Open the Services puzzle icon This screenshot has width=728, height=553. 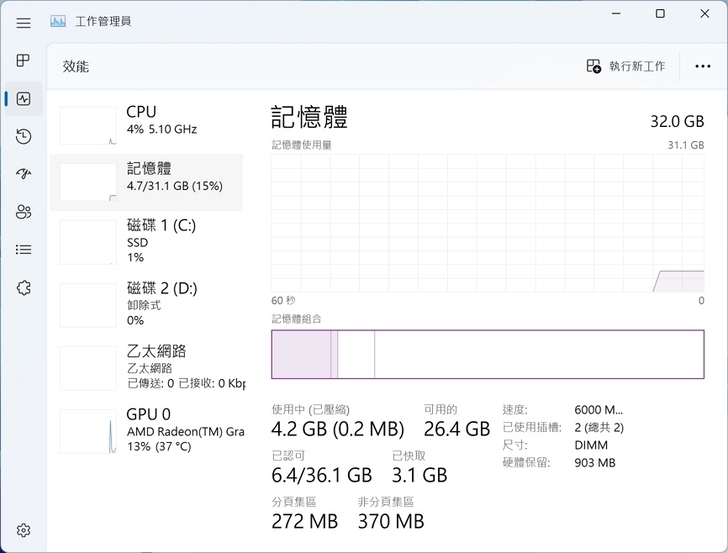[x=24, y=288]
